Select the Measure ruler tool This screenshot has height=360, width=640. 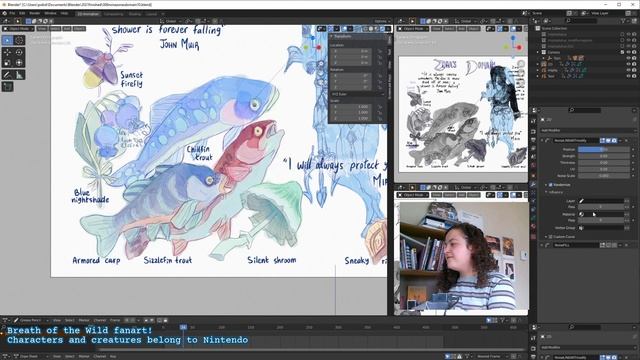coord(19,75)
